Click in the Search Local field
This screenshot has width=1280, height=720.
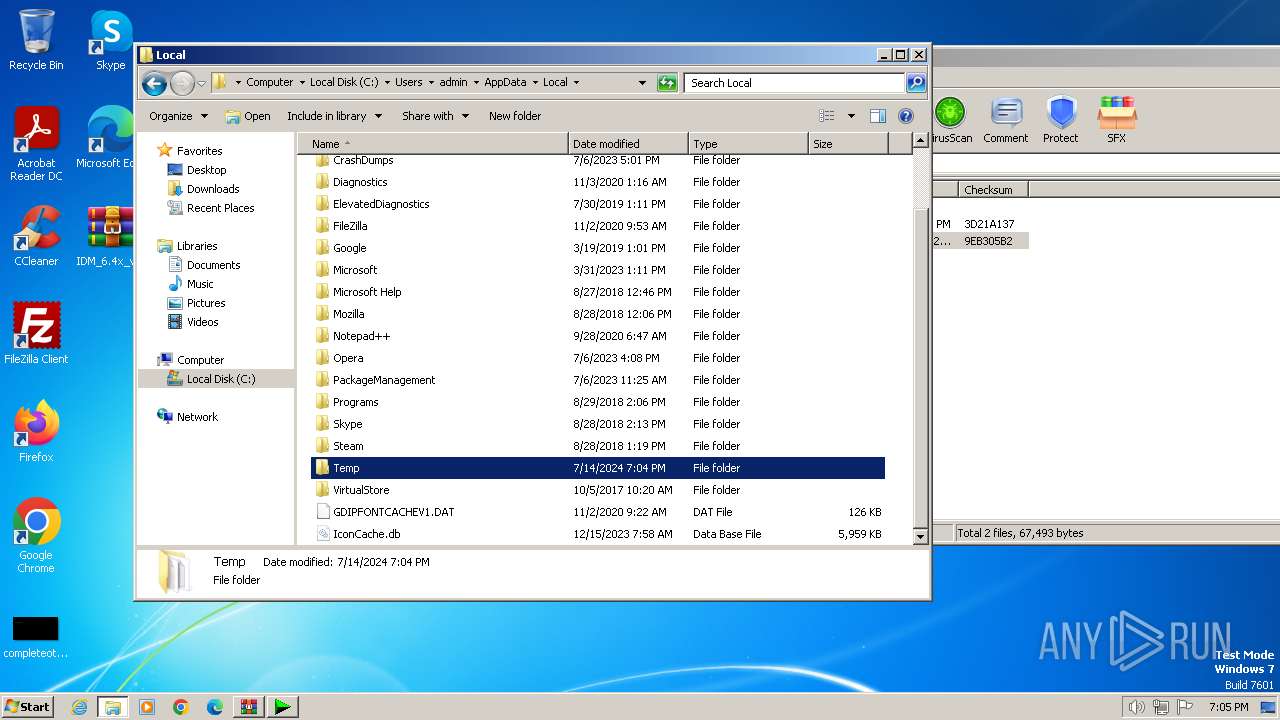click(x=795, y=83)
